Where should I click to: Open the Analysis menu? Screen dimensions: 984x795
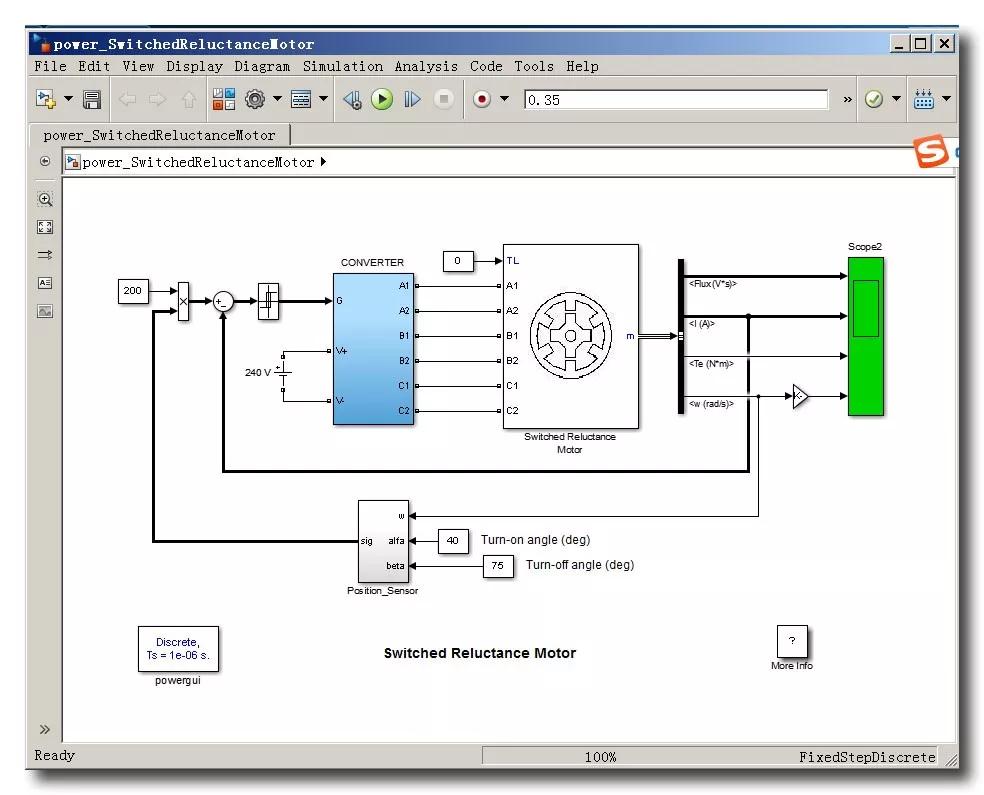point(426,66)
